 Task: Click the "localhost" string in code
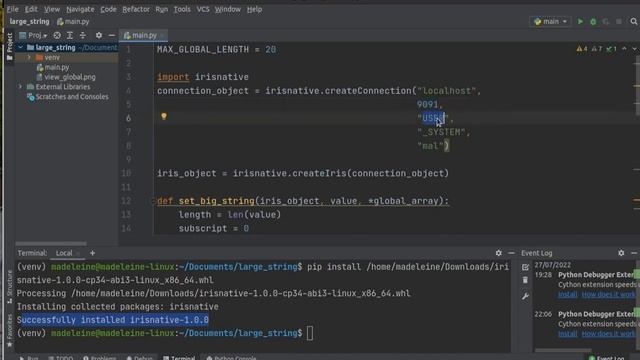447,91
